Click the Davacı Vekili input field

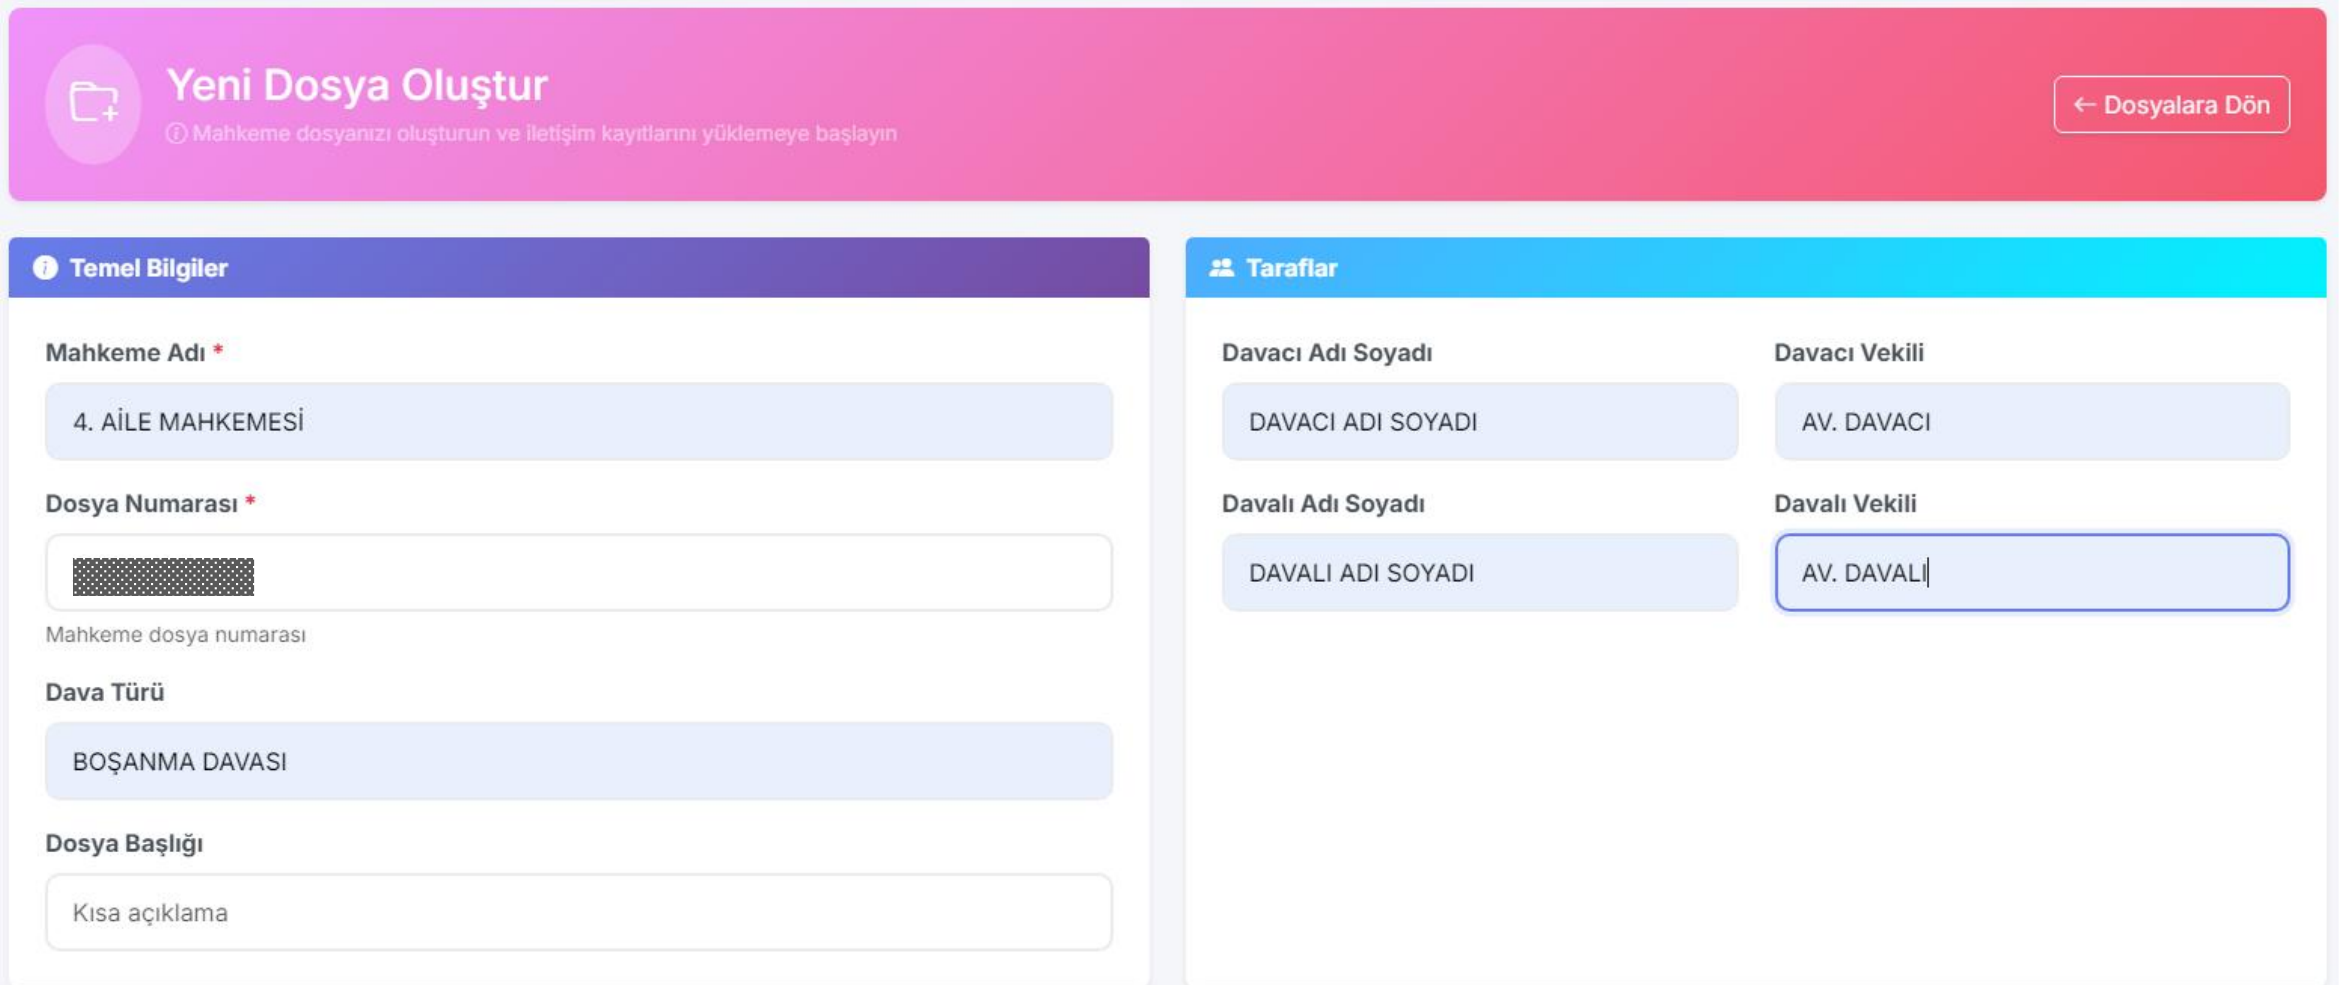click(x=2031, y=422)
